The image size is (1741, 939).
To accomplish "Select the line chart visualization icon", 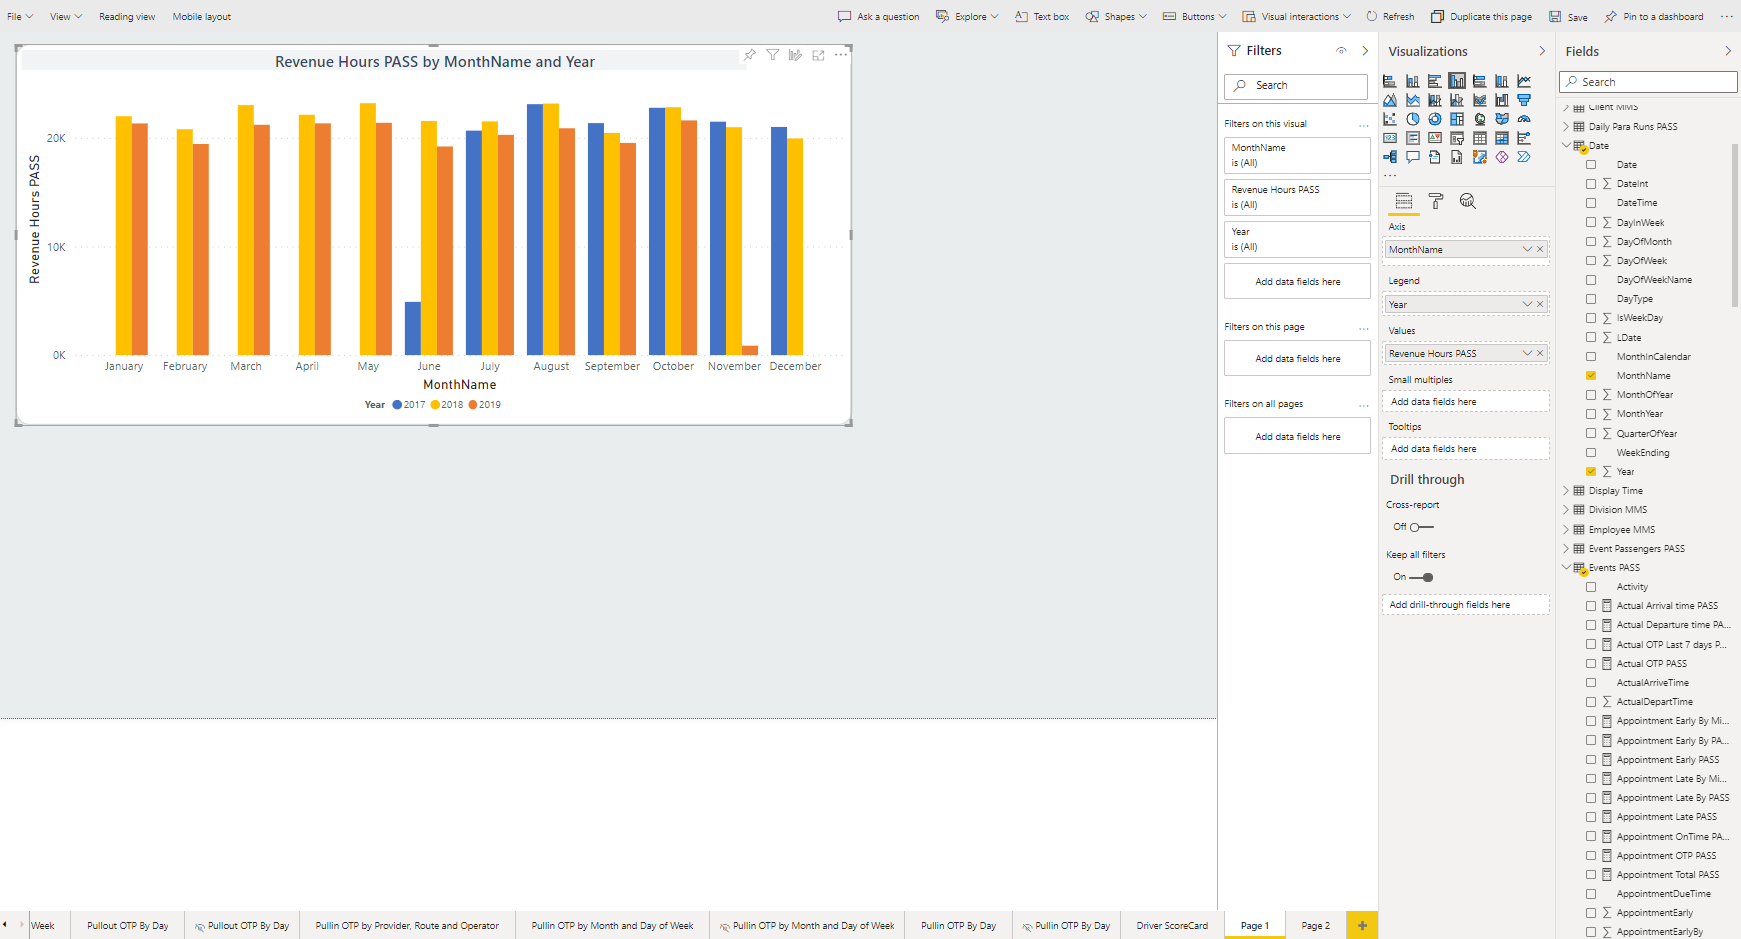I will 1524,81.
